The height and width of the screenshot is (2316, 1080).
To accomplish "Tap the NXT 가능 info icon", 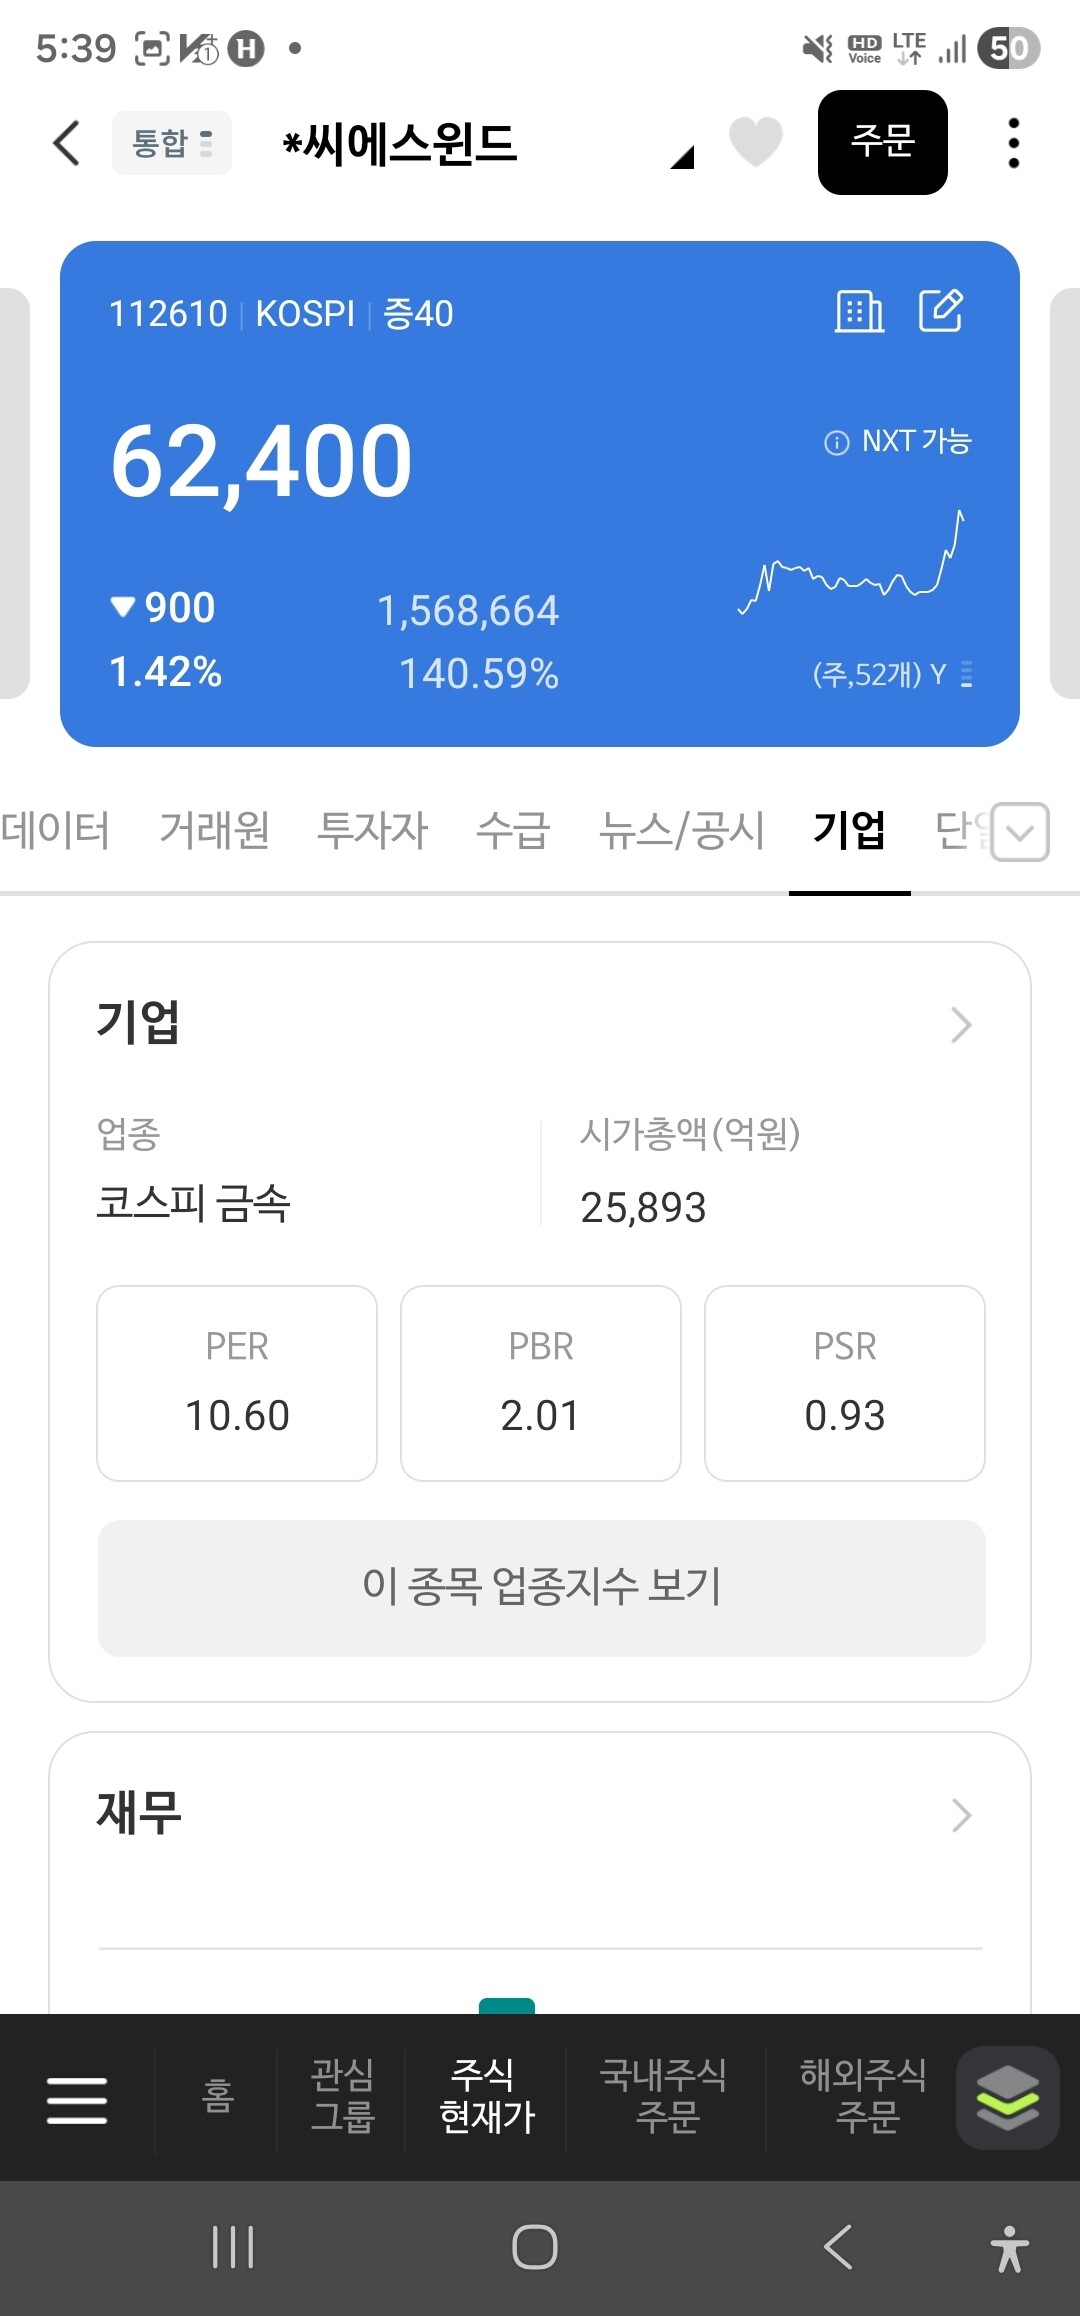I will point(836,443).
